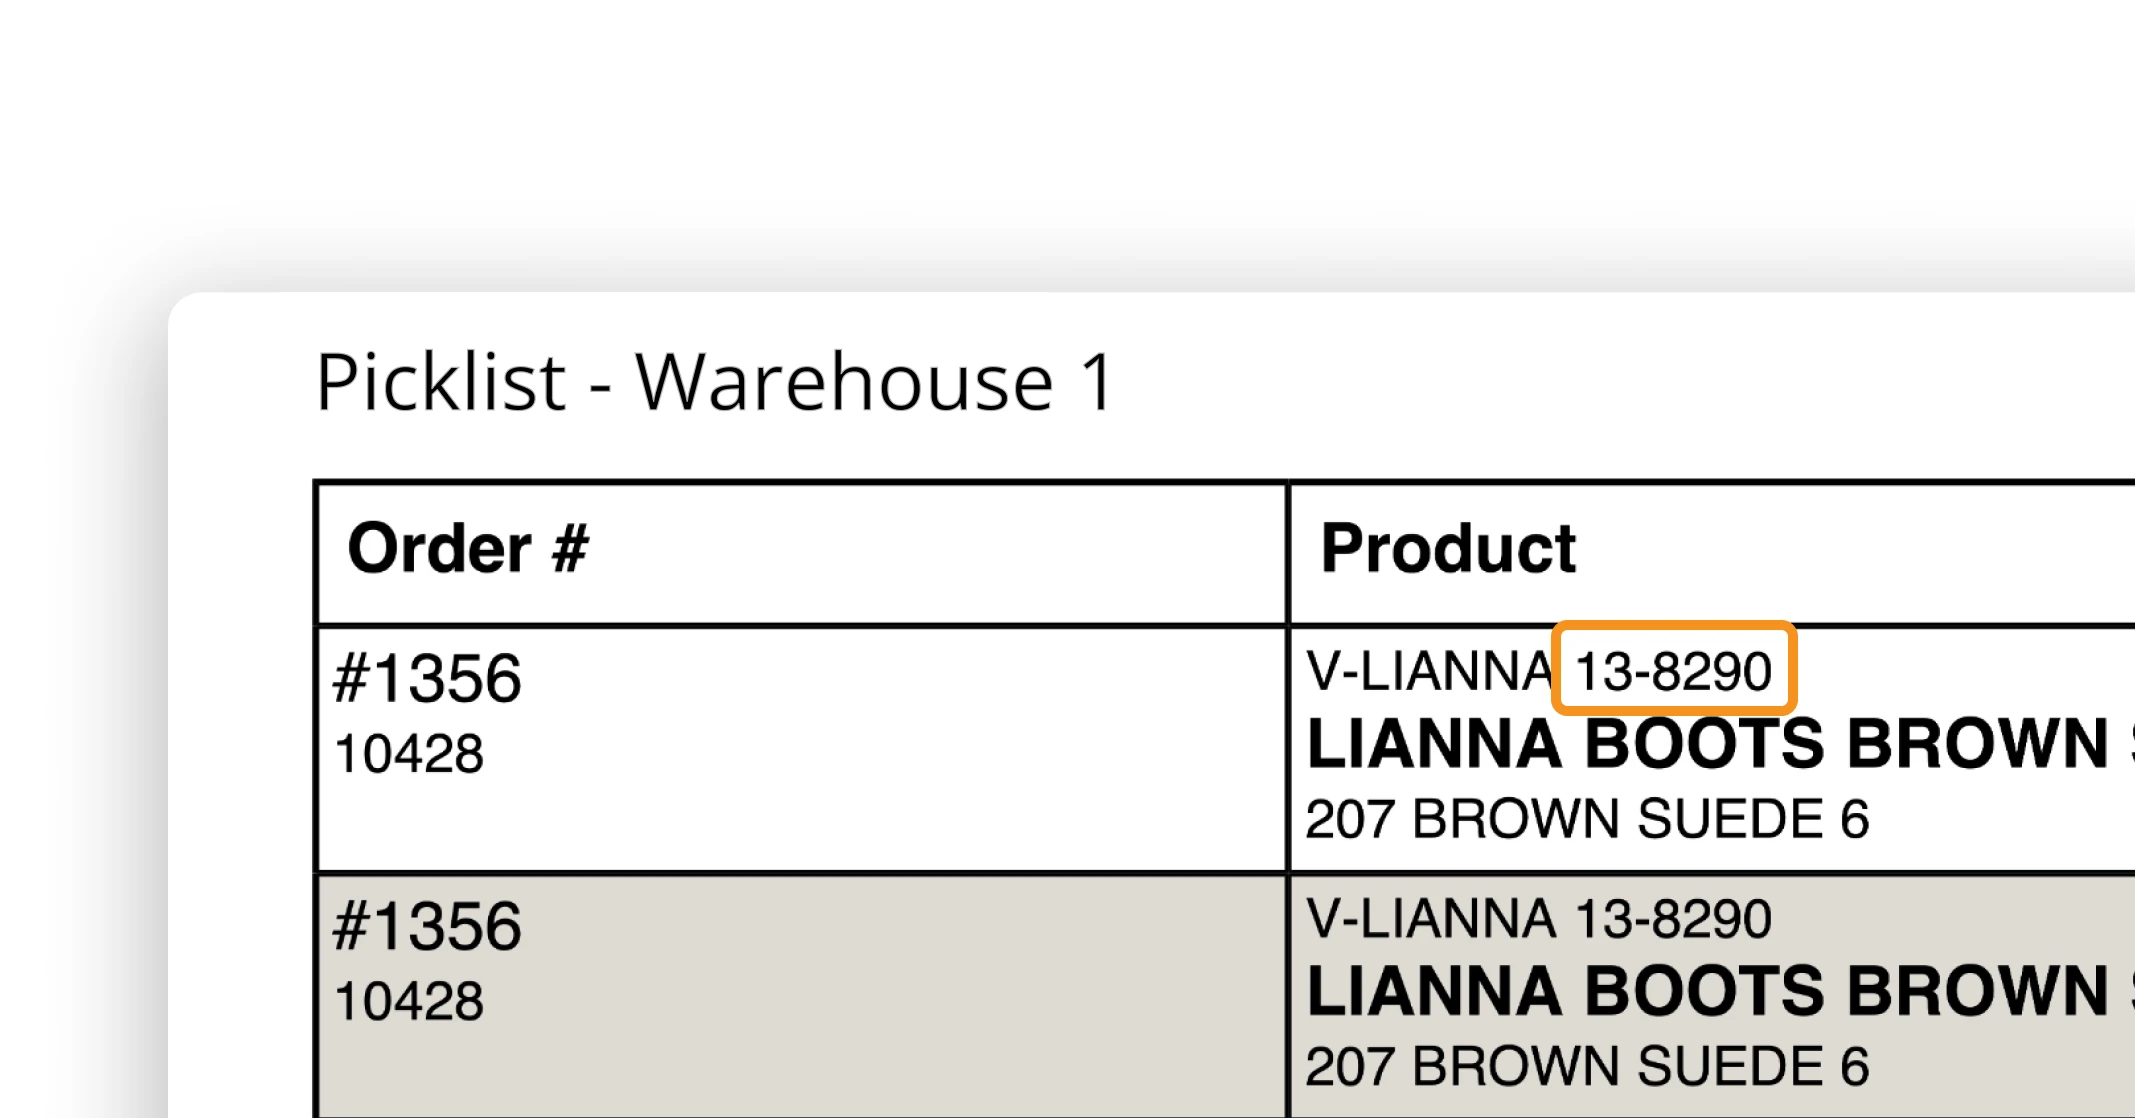This screenshot has height=1118, width=2135.
Task: Click bold word LIANNA in shaded row
Action: tap(1434, 992)
